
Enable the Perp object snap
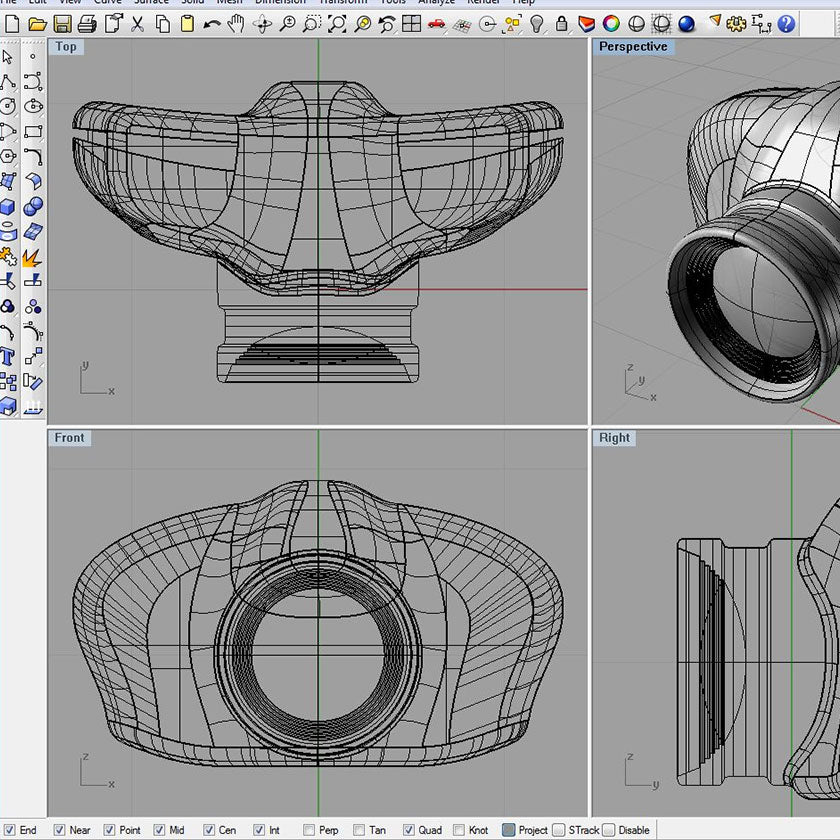[x=308, y=830]
